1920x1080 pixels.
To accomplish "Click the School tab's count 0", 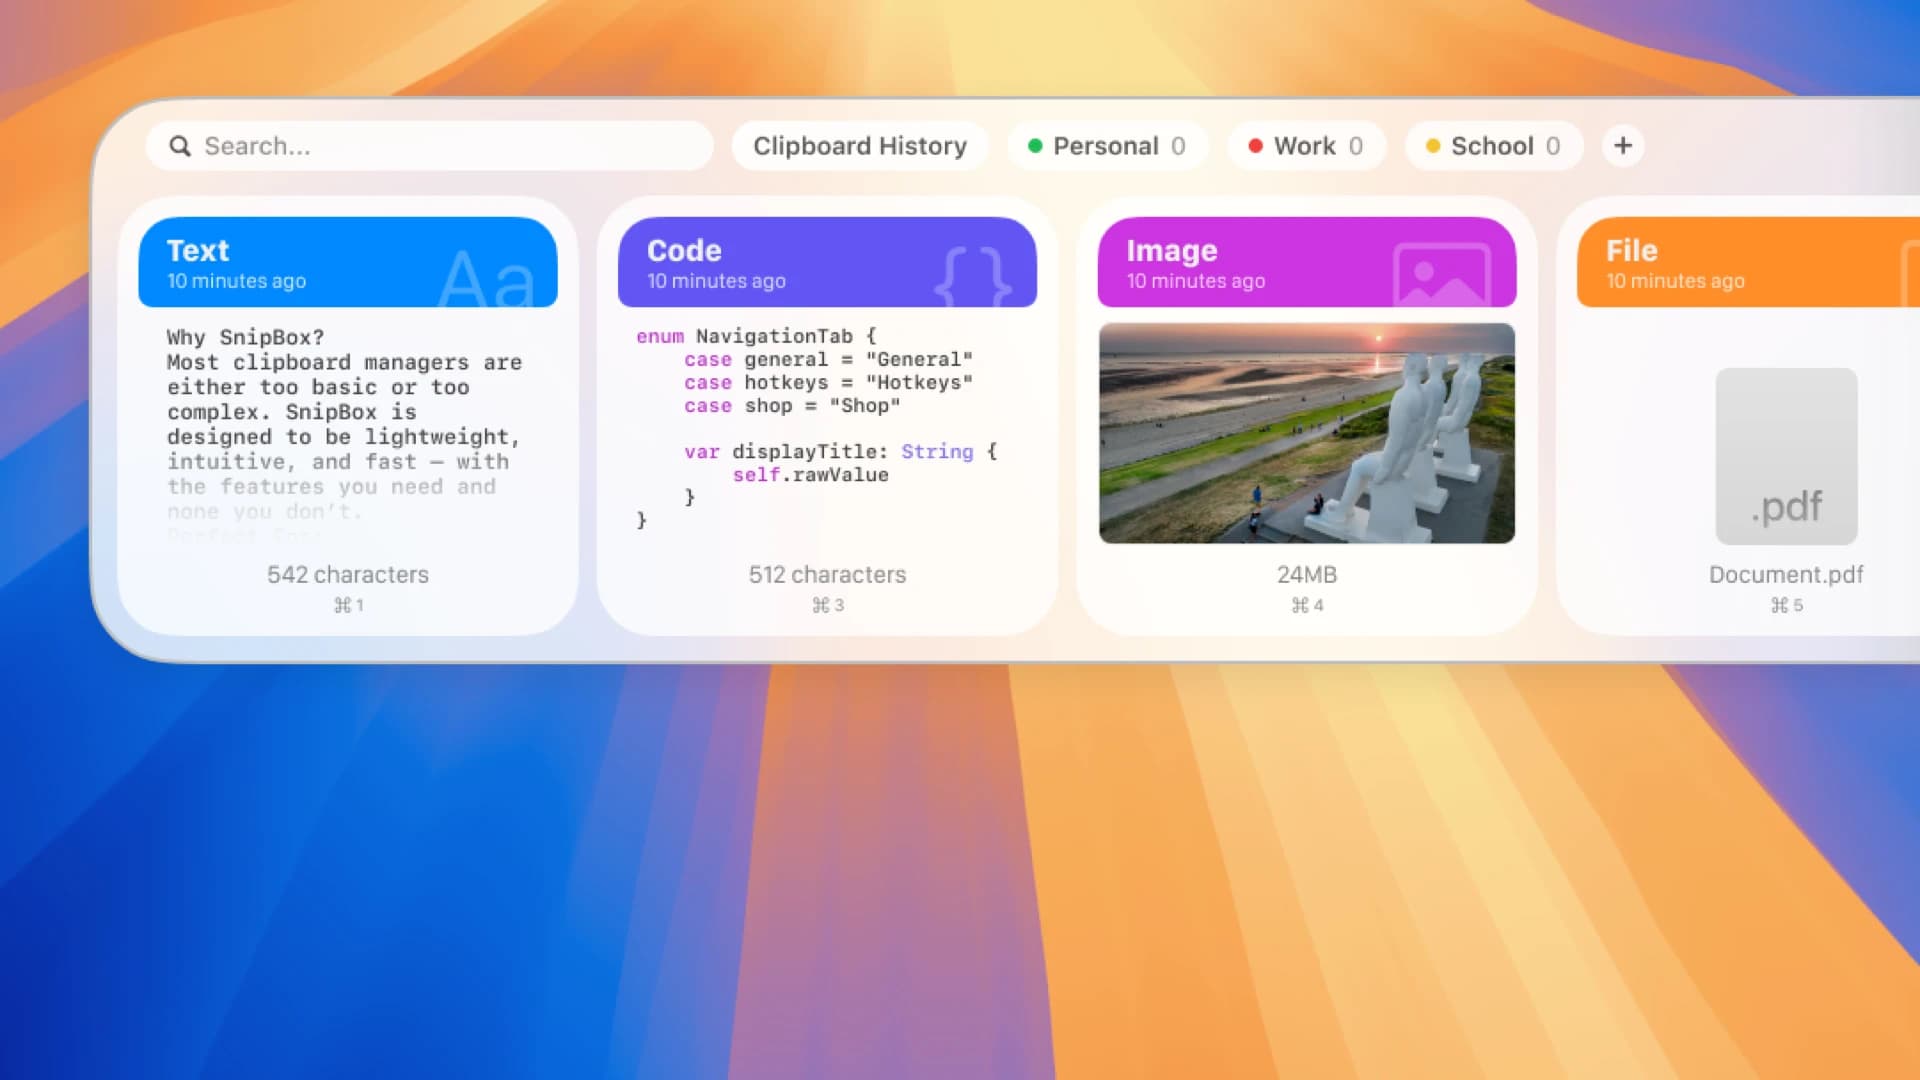I will (1553, 146).
